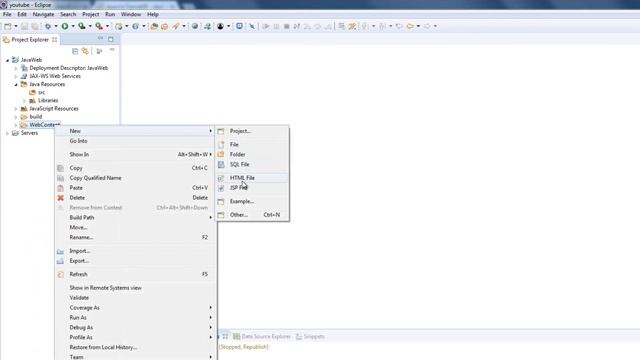
Task: Click the Open Web Browser globe icon
Action: pyautogui.click(x=195, y=26)
